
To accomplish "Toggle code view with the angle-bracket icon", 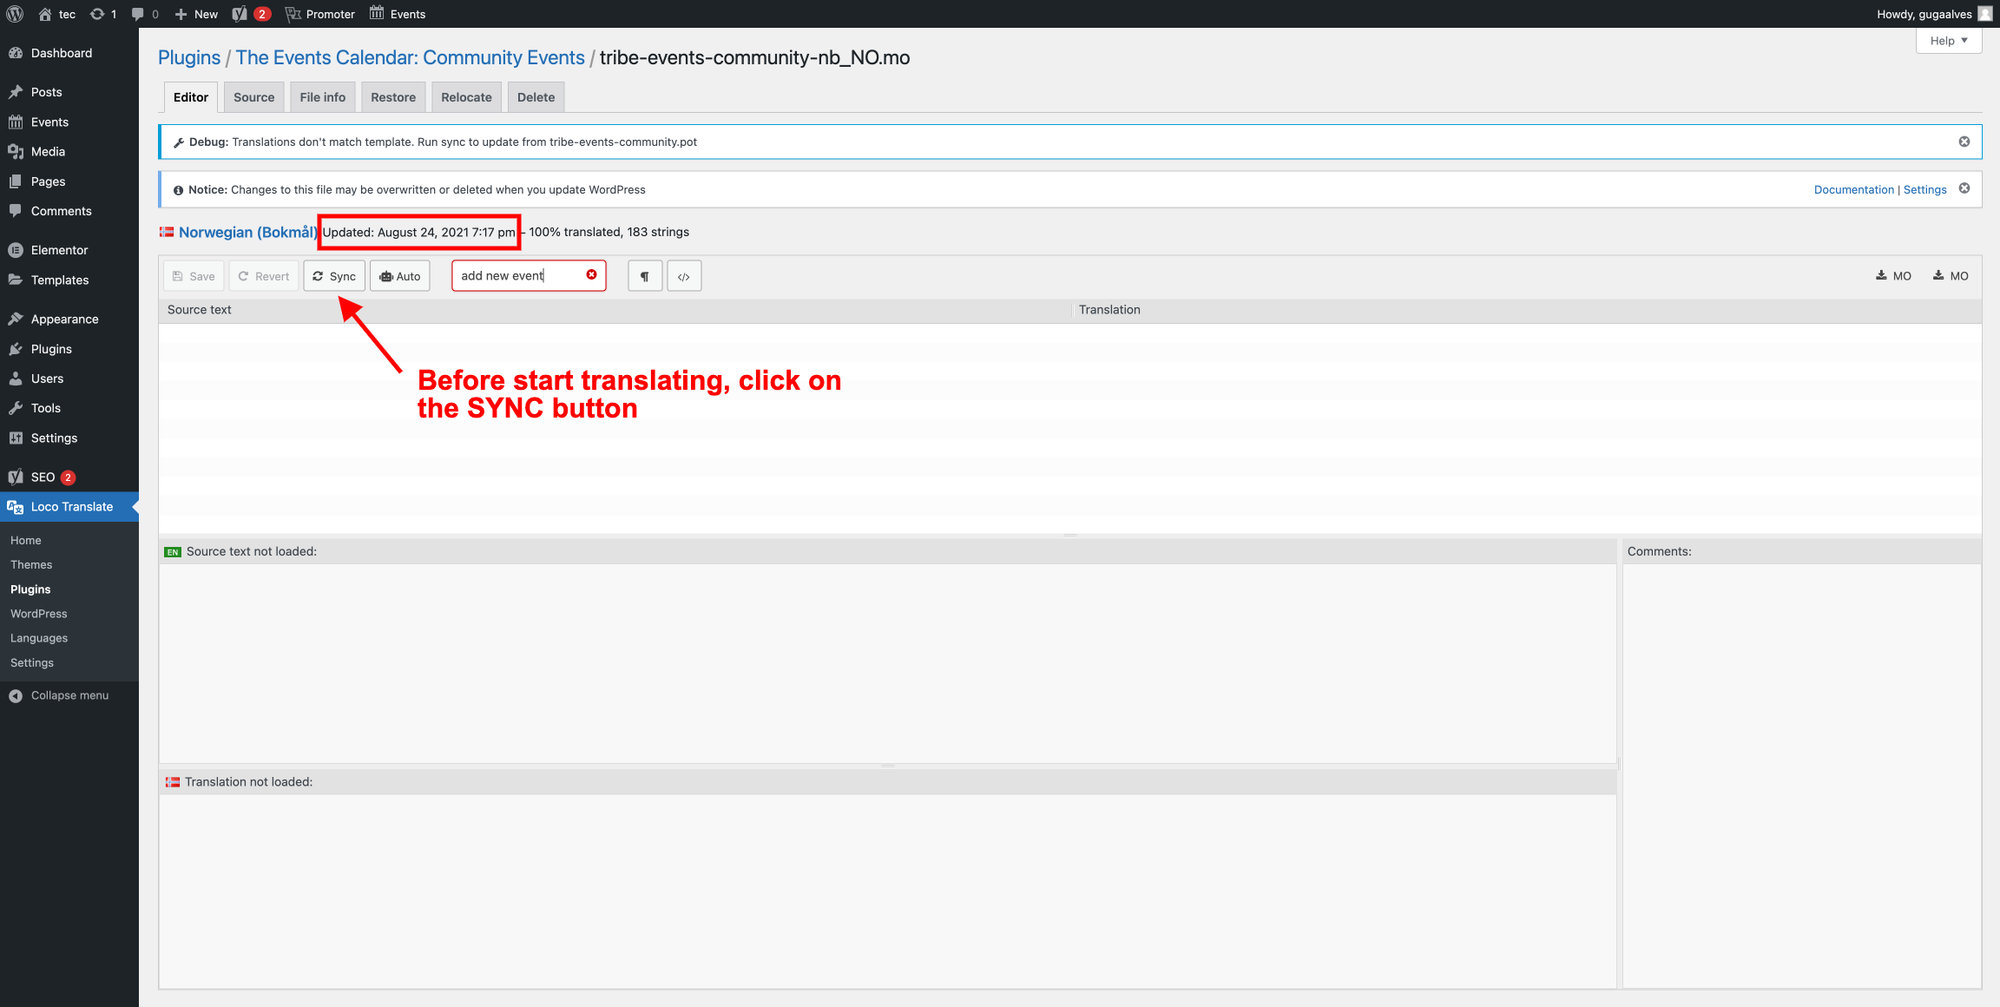I will tap(684, 276).
